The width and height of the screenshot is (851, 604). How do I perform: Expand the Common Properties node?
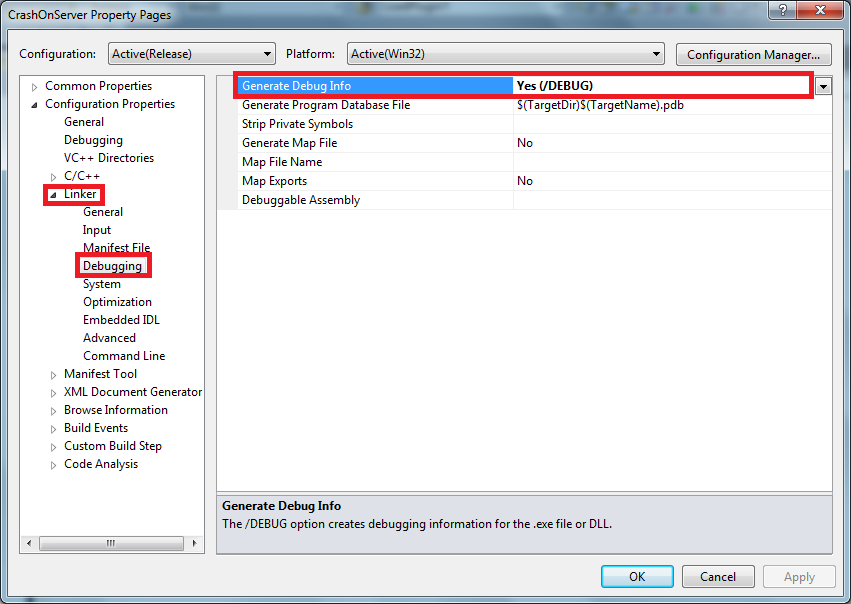[x=35, y=87]
